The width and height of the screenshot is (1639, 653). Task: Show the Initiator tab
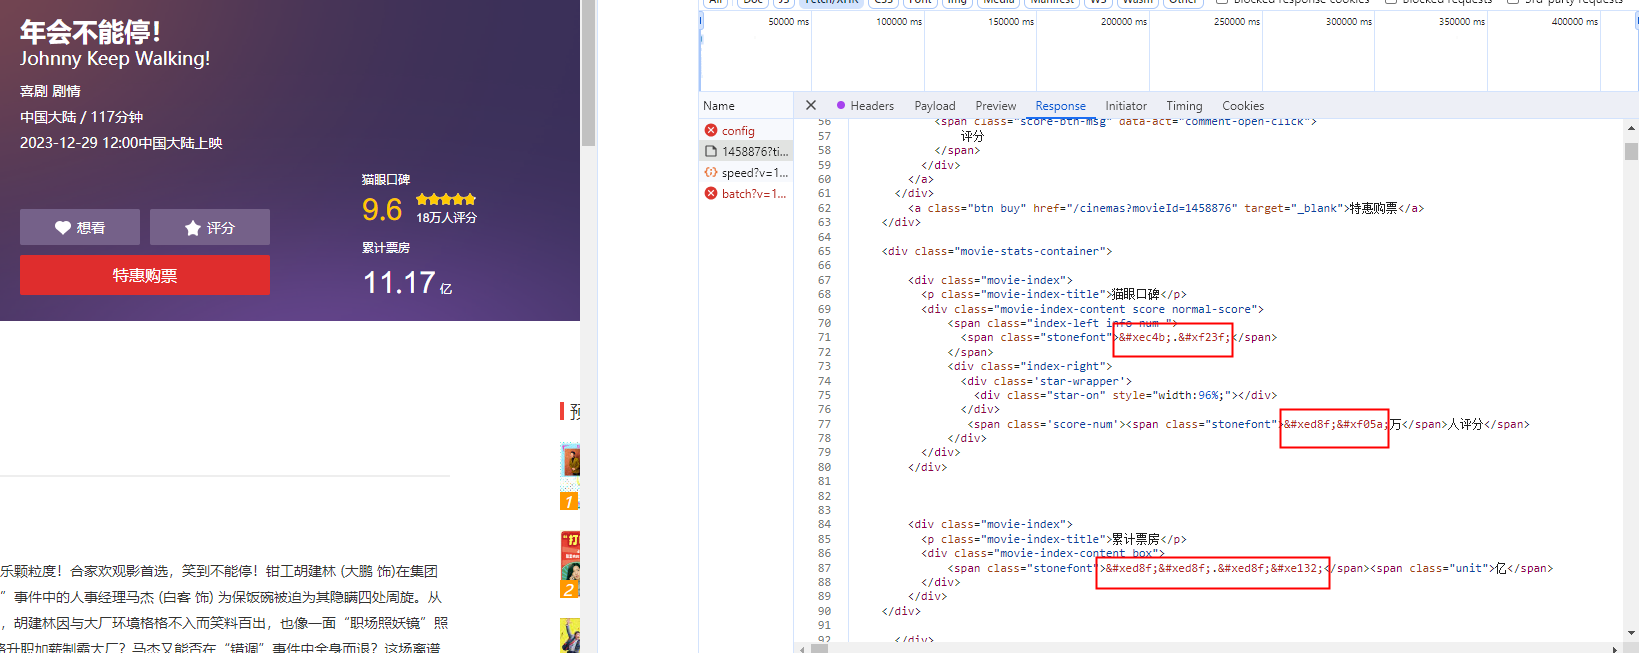click(1125, 106)
